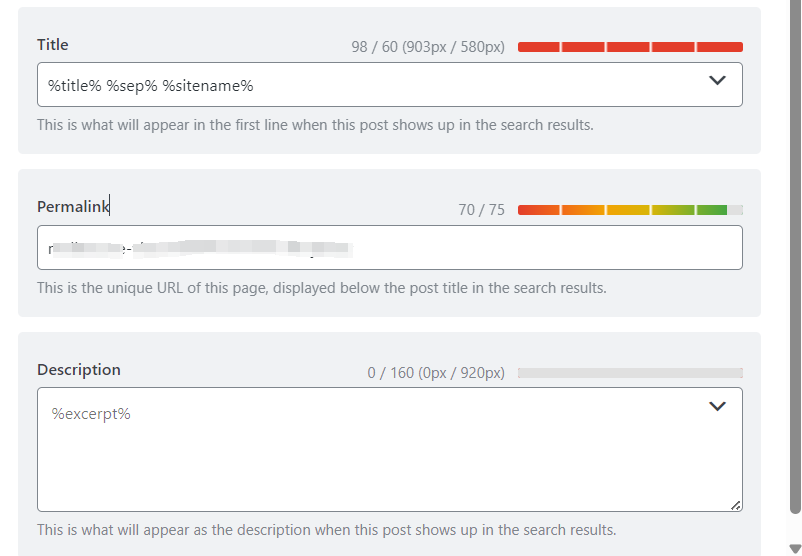Image resolution: width=802 pixels, height=556 pixels.
Task: Click the Permalink unique URL help text
Action: click(321, 288)
